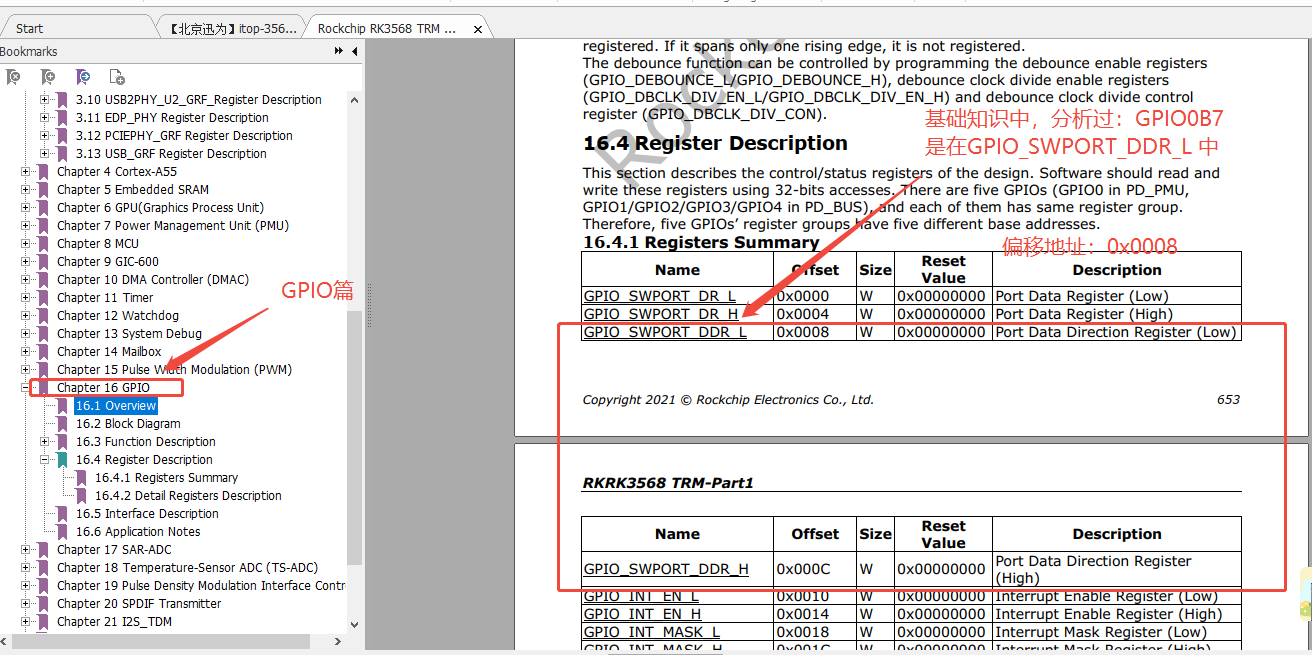Follow the GPIO_SWPORT_DR_H register link
This screenshot has height=655, width=1312.
coord(661,314)
